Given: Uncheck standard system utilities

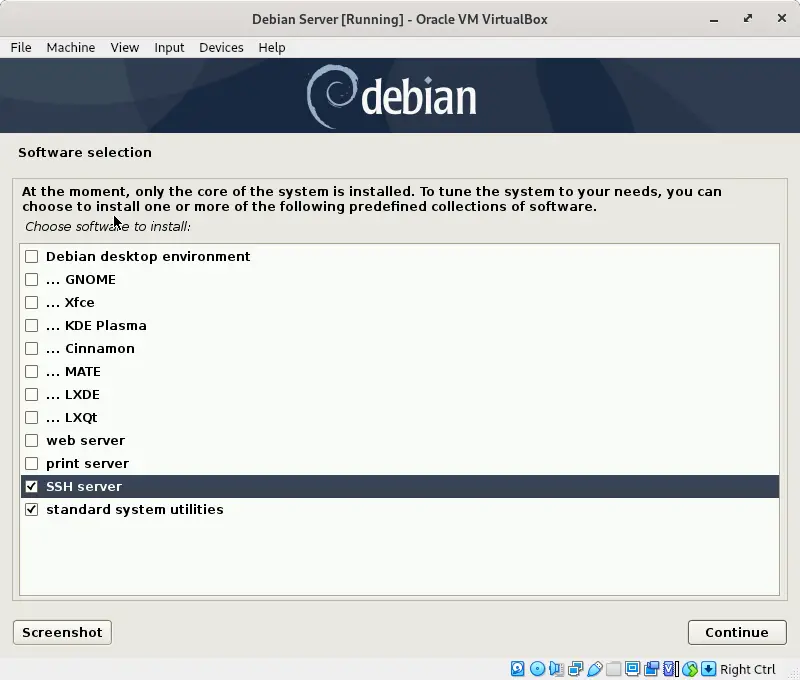Looking at the screenshot, I should (x=32, y=510).
